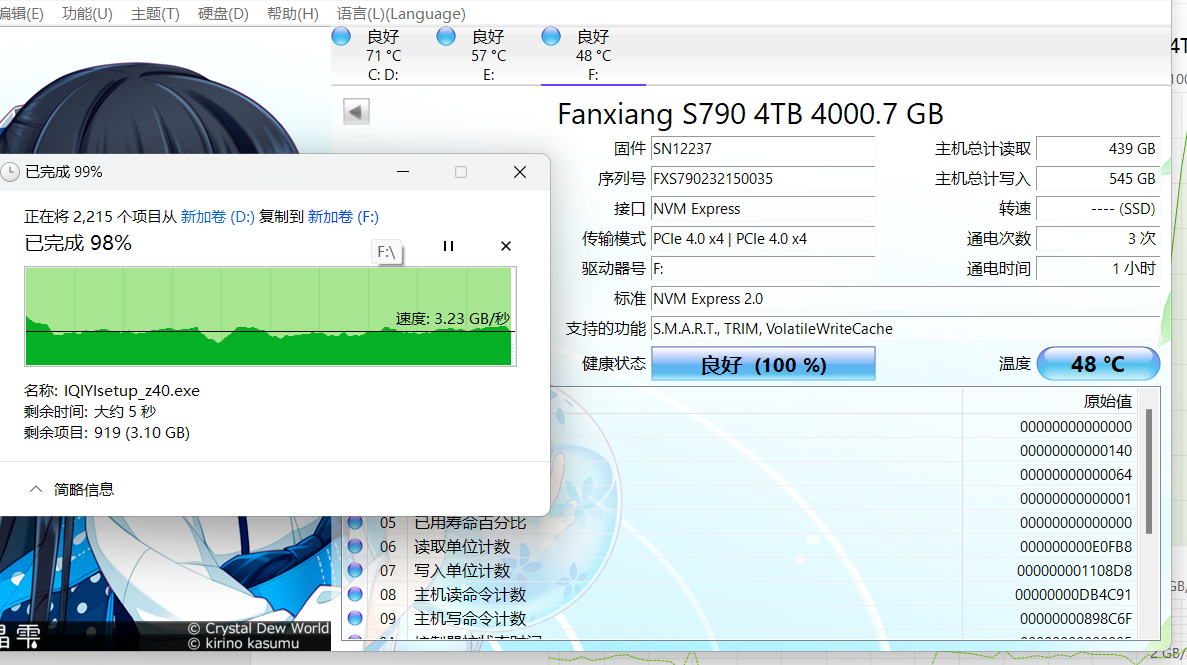Open the 语言(L)(Language) menu
This screenshot has height=665, width=1187.
(x=401, y=14)
